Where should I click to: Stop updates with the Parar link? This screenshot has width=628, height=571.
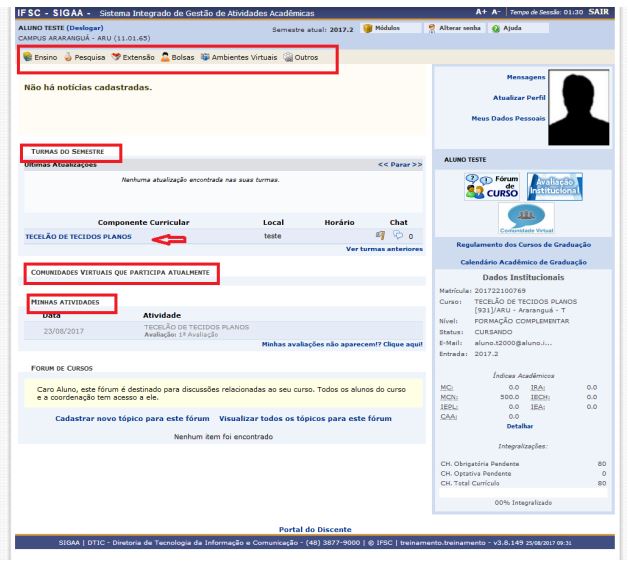(x=399, y=164)
